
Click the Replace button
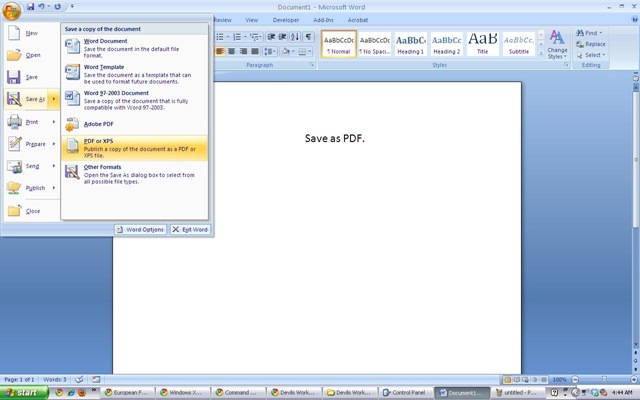point(591,44)
